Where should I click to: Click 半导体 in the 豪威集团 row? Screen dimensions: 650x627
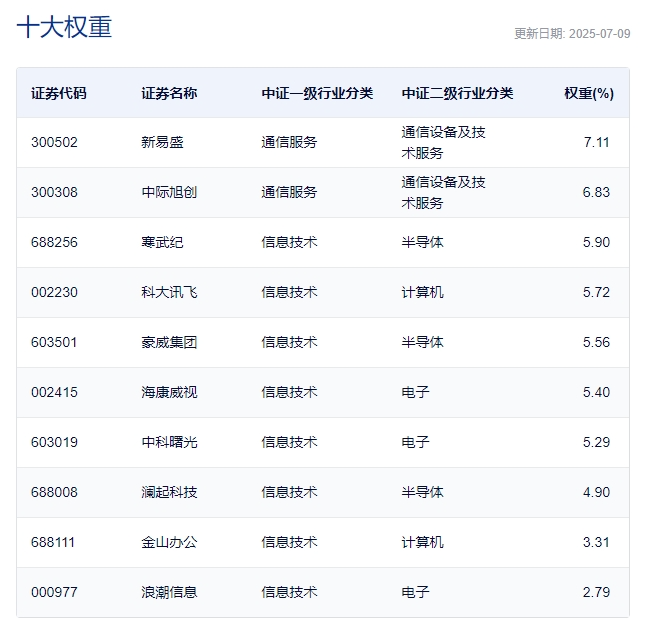coord(422,342)
